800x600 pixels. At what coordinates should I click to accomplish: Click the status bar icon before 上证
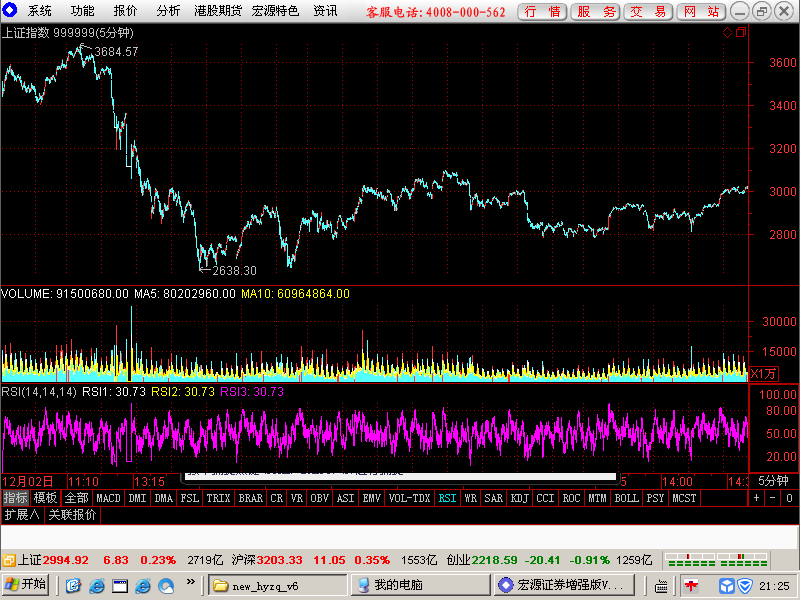pyautogui.click(x=9, y=561)
